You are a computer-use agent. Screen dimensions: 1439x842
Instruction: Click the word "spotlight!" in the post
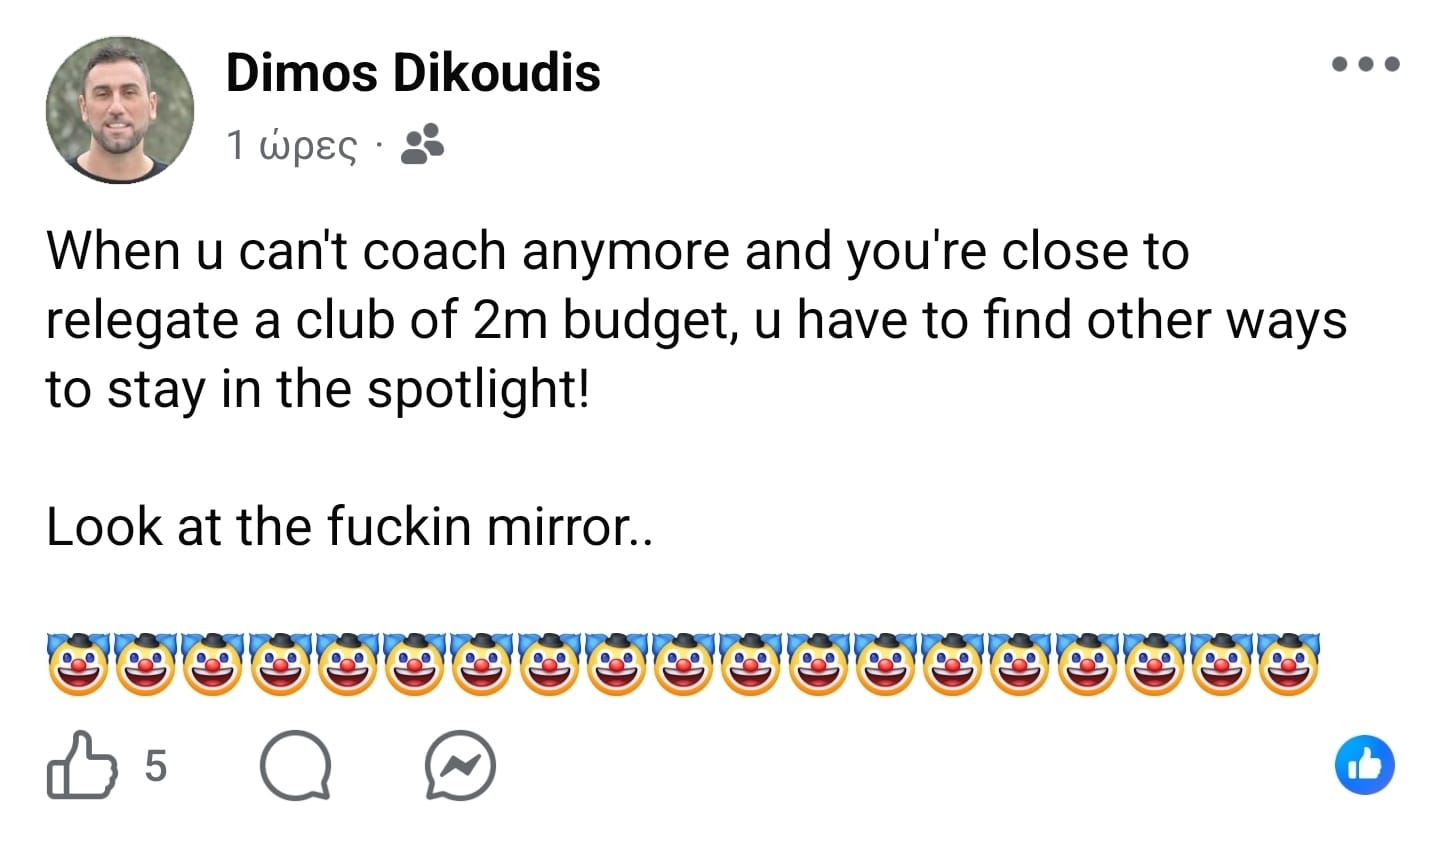478,389
